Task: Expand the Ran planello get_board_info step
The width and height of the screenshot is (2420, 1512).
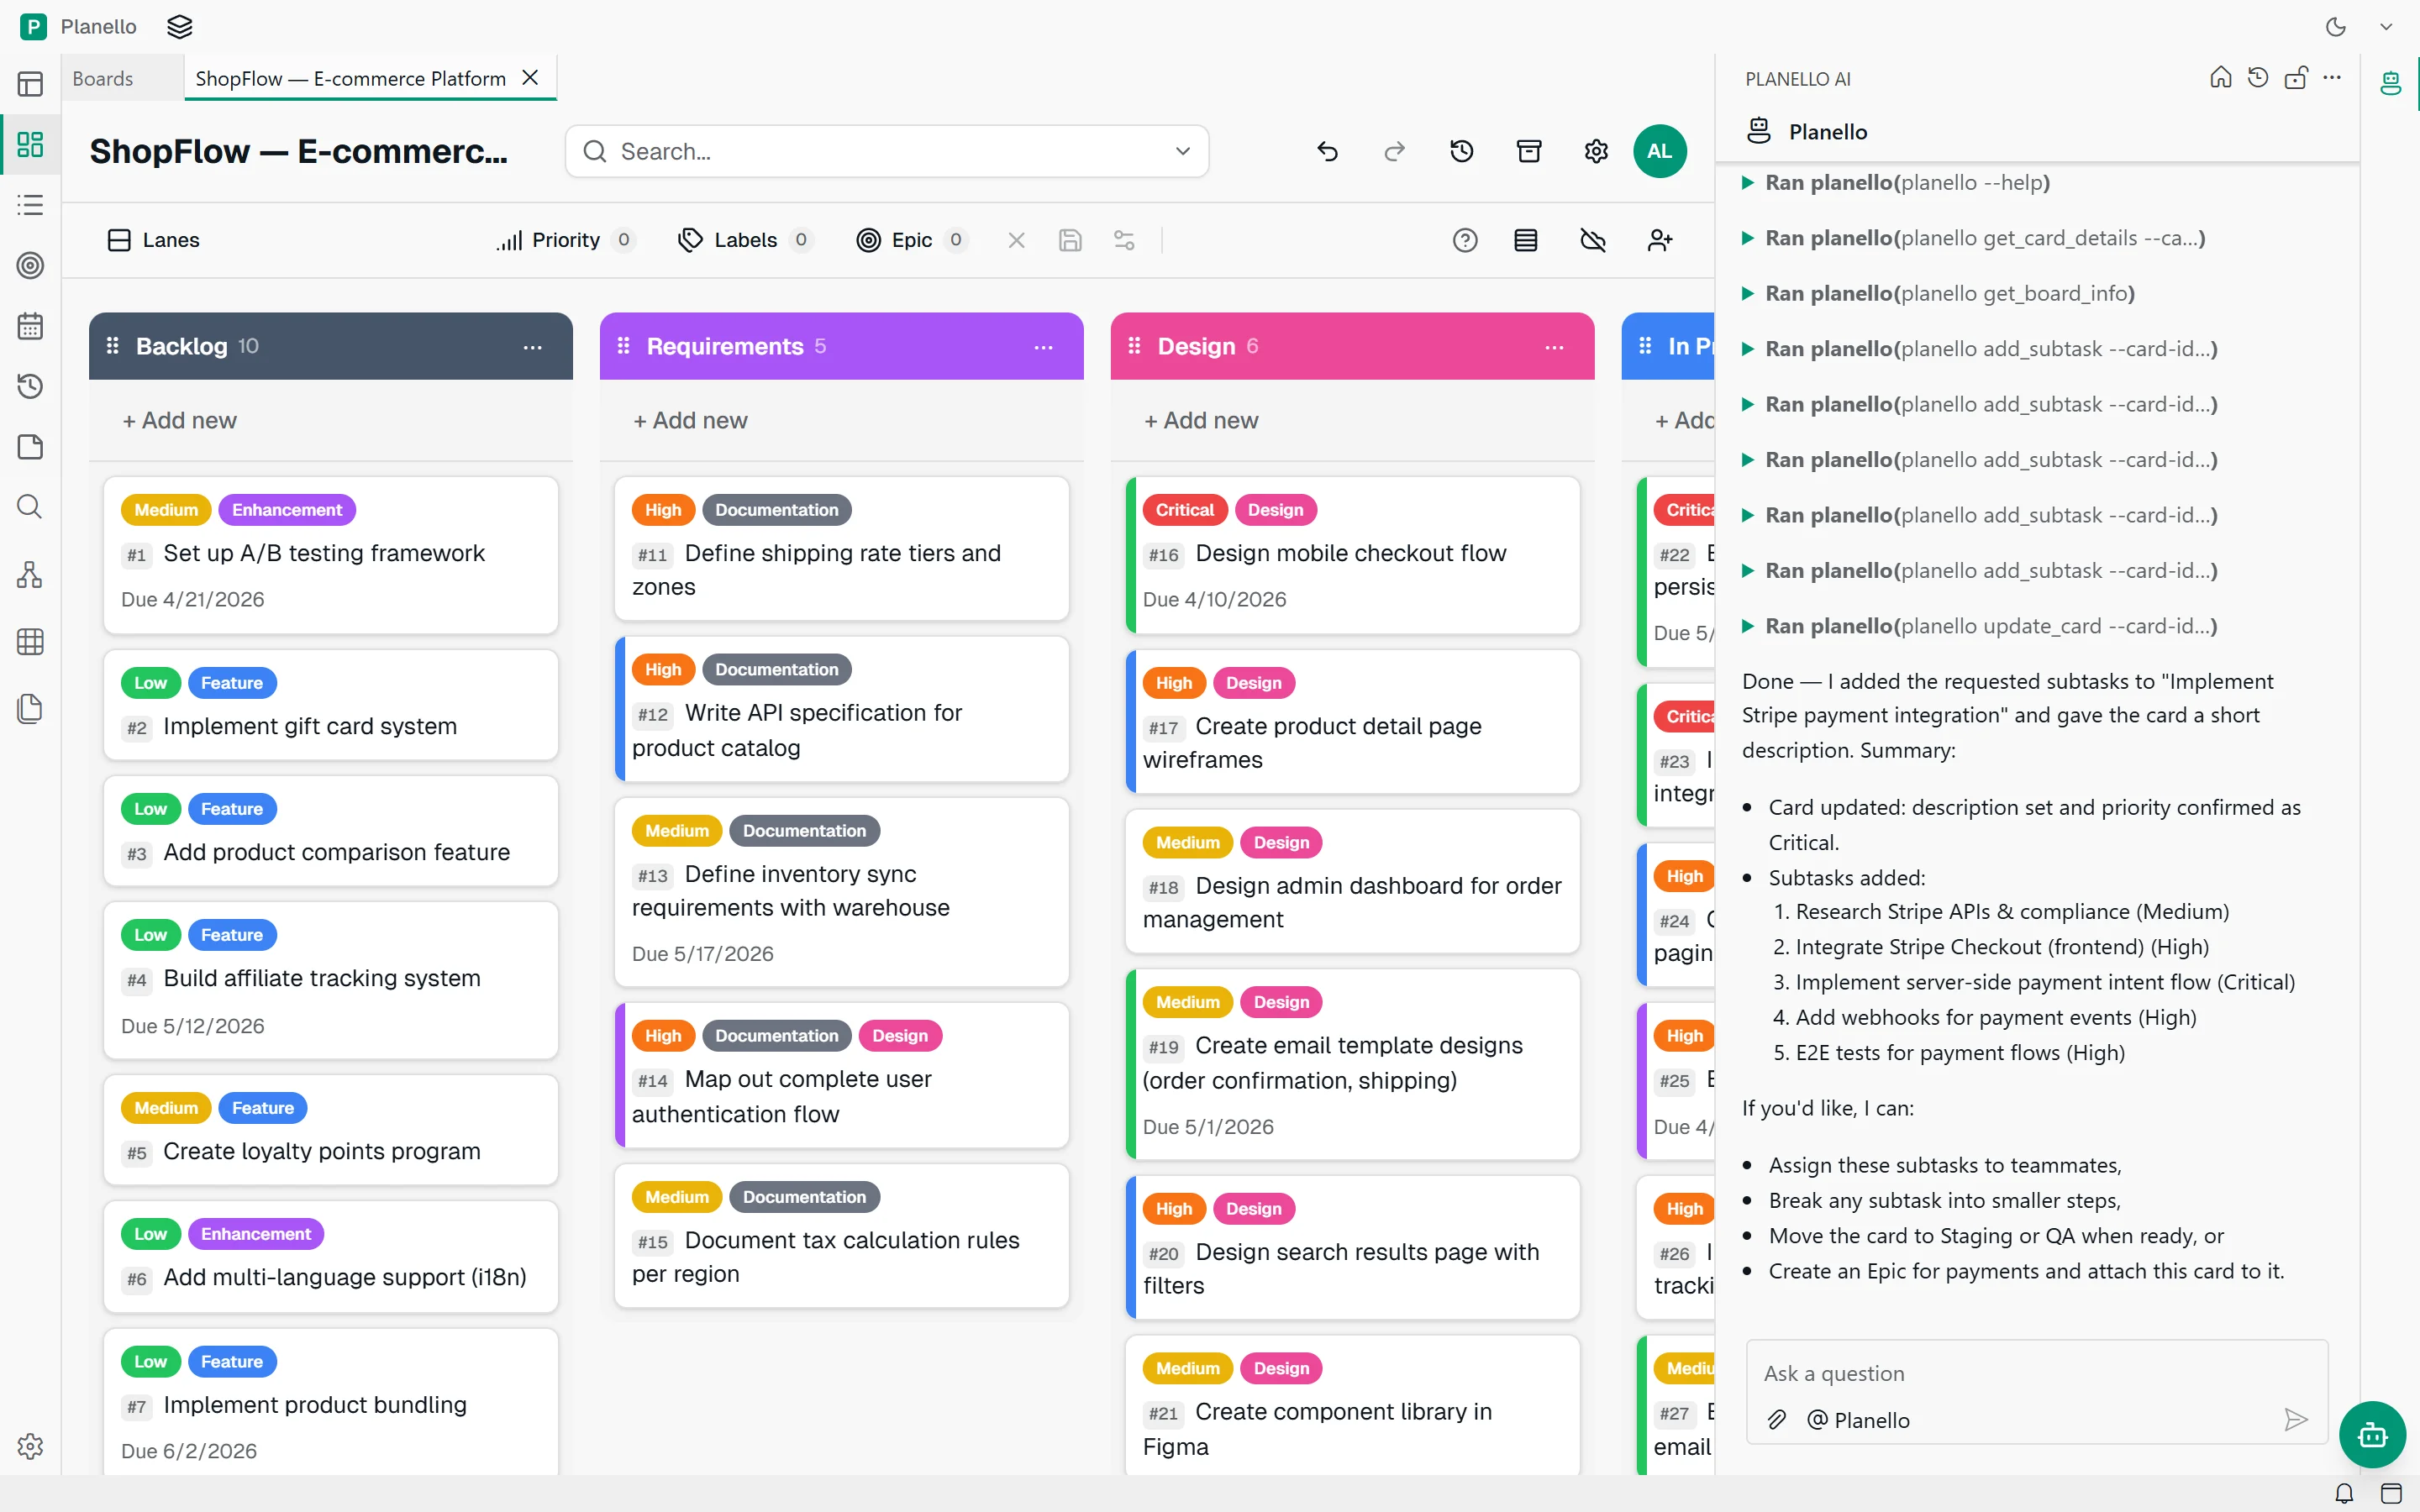Action: click(1938, 293)
